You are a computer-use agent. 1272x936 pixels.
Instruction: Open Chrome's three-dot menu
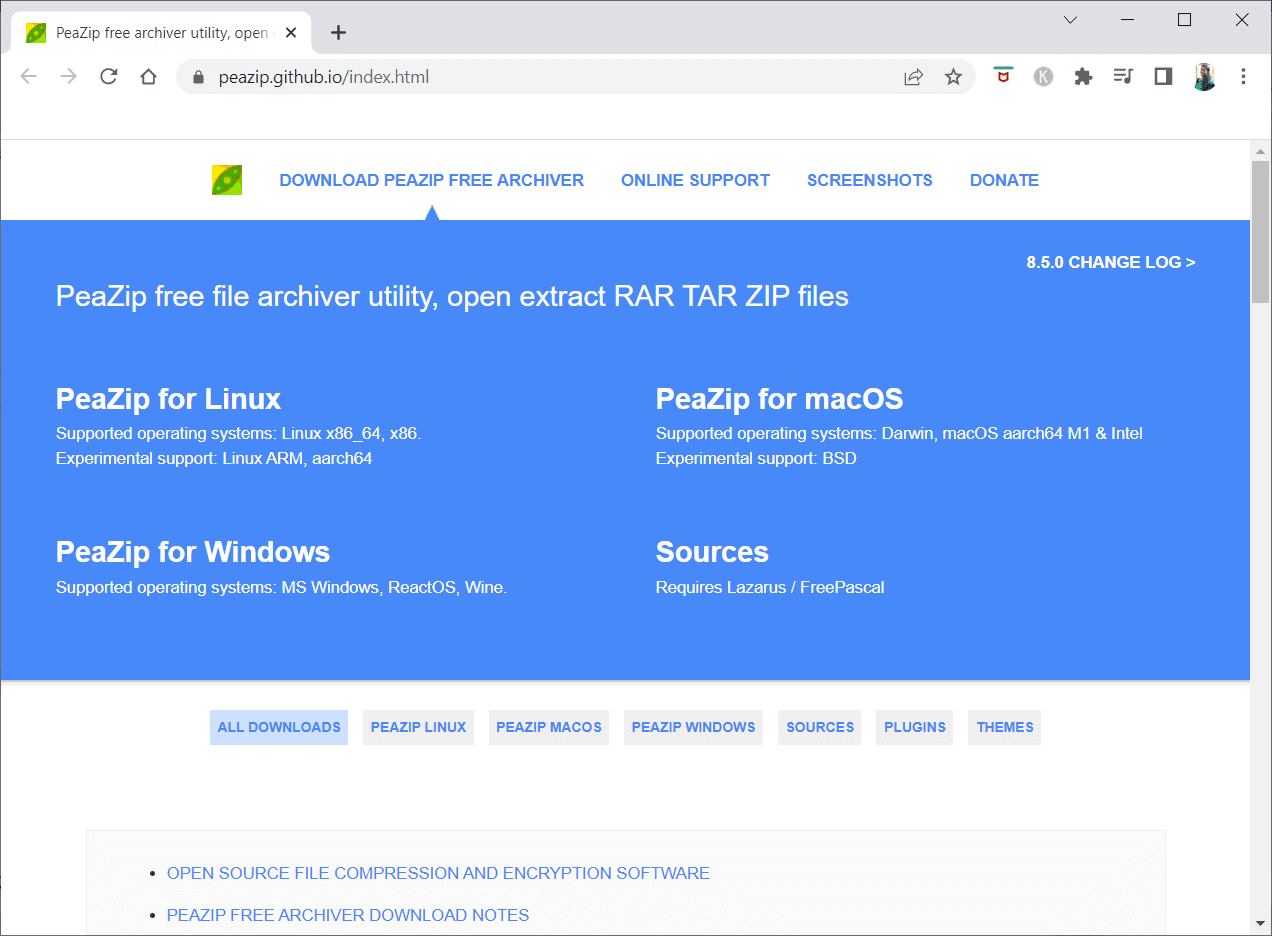pos(1244,77)
